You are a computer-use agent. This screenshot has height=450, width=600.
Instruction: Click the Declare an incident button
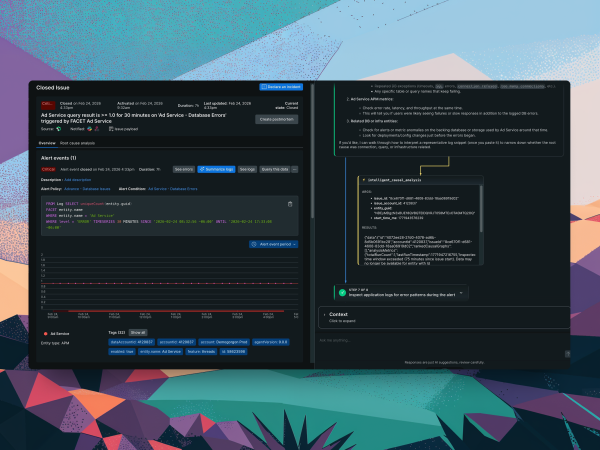(x=281, y=87)
